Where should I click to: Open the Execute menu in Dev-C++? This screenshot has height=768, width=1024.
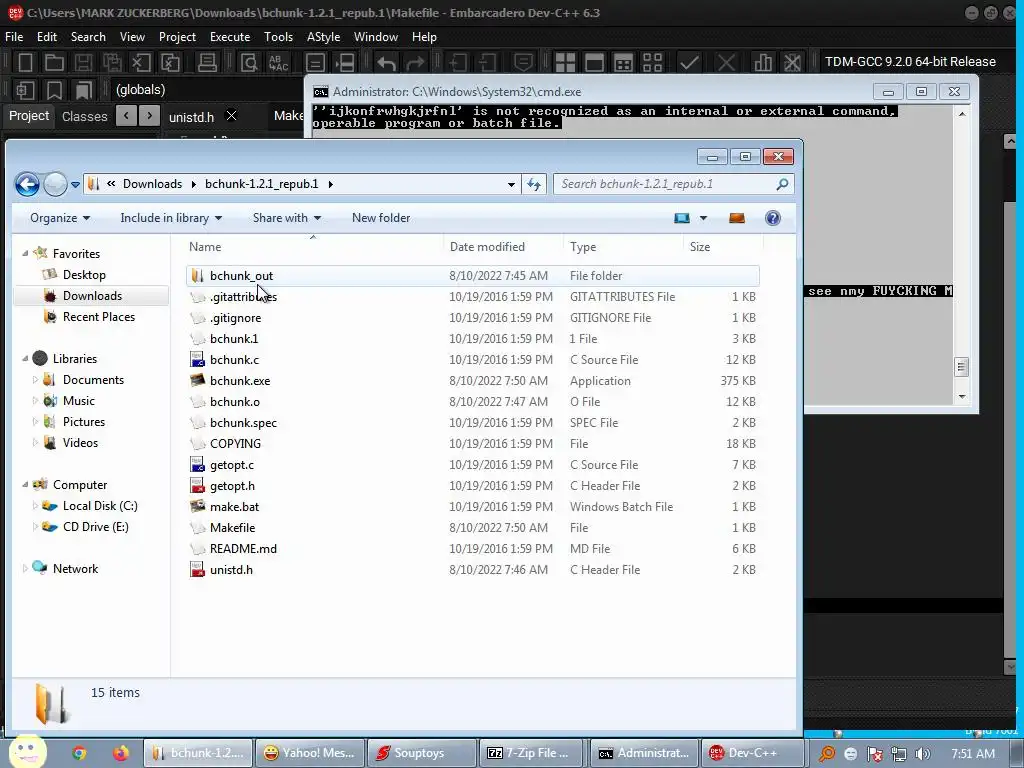(x=230, y=37)
